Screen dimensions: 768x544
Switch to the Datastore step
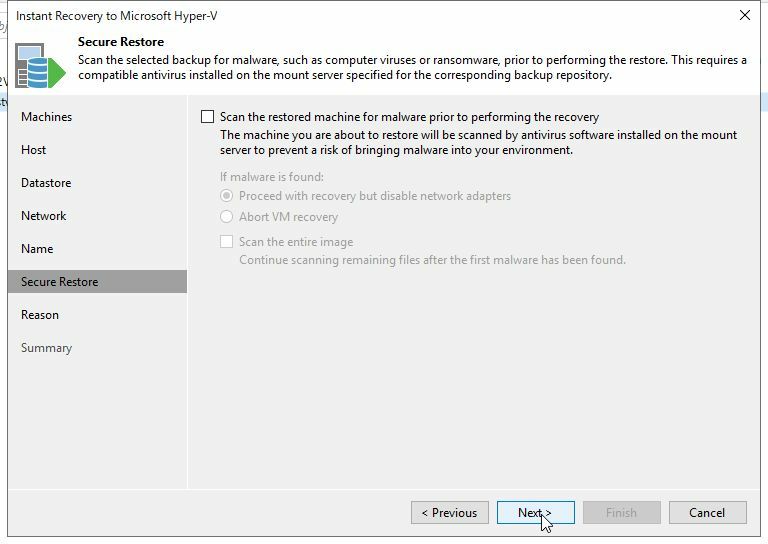click(46, 183)
